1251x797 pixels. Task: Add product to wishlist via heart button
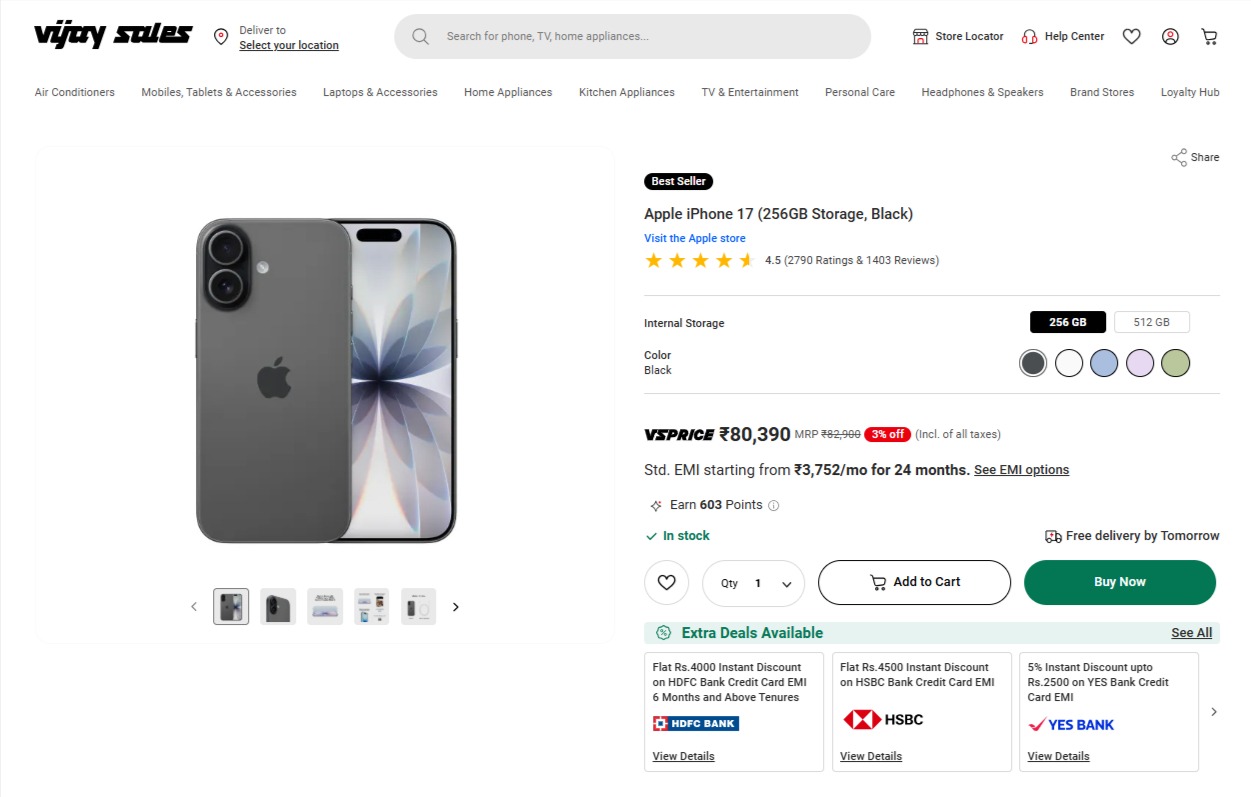(x=667, y=583)
